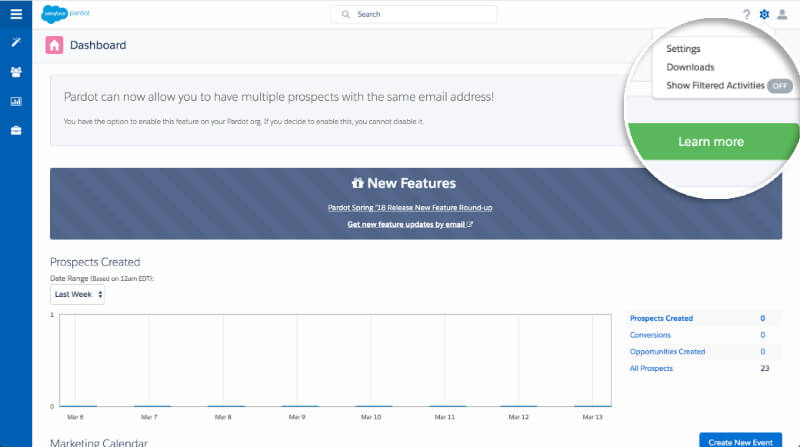Select Downloads from the gear menu

690,67
